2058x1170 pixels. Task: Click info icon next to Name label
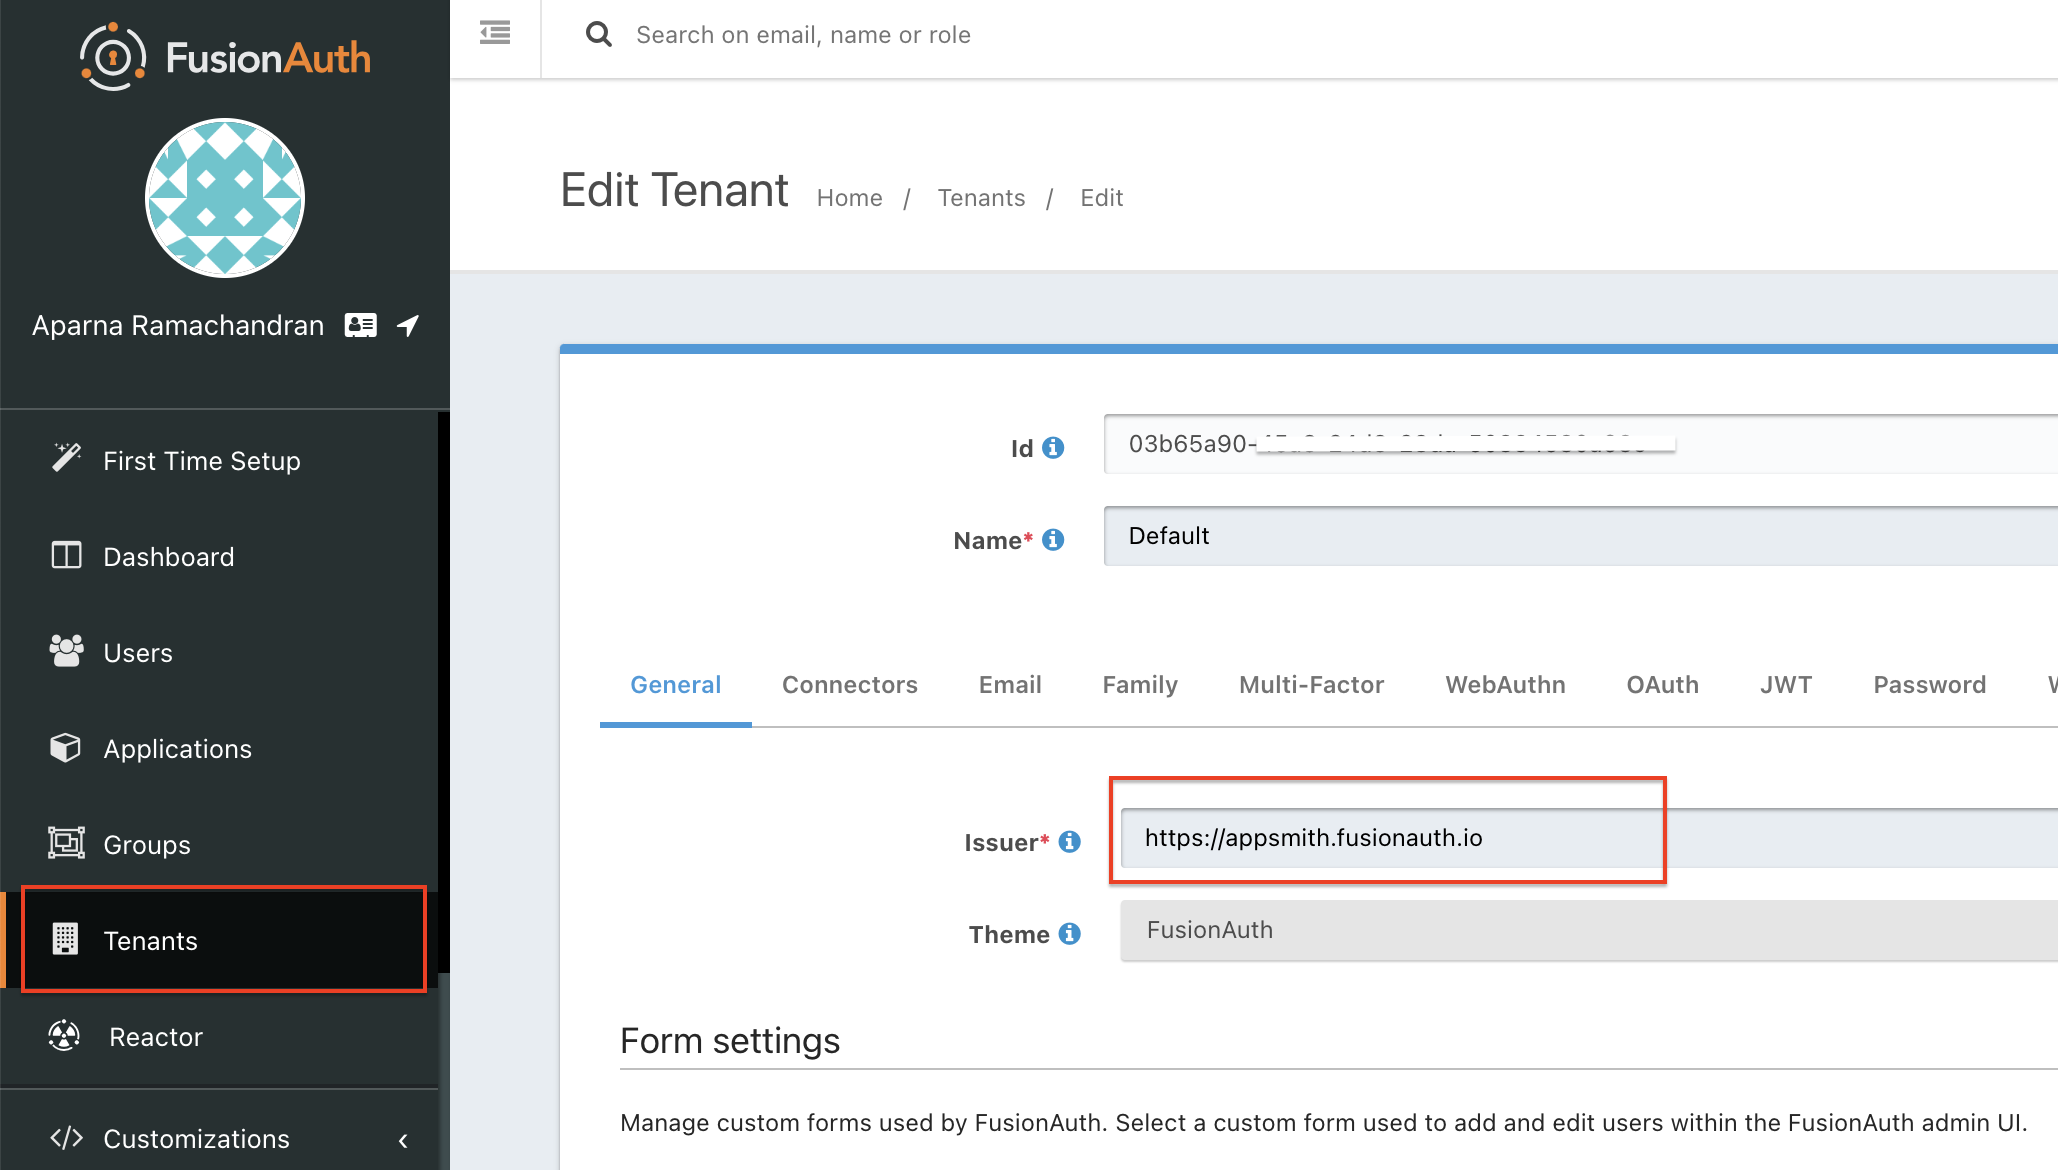[1053, 540]
